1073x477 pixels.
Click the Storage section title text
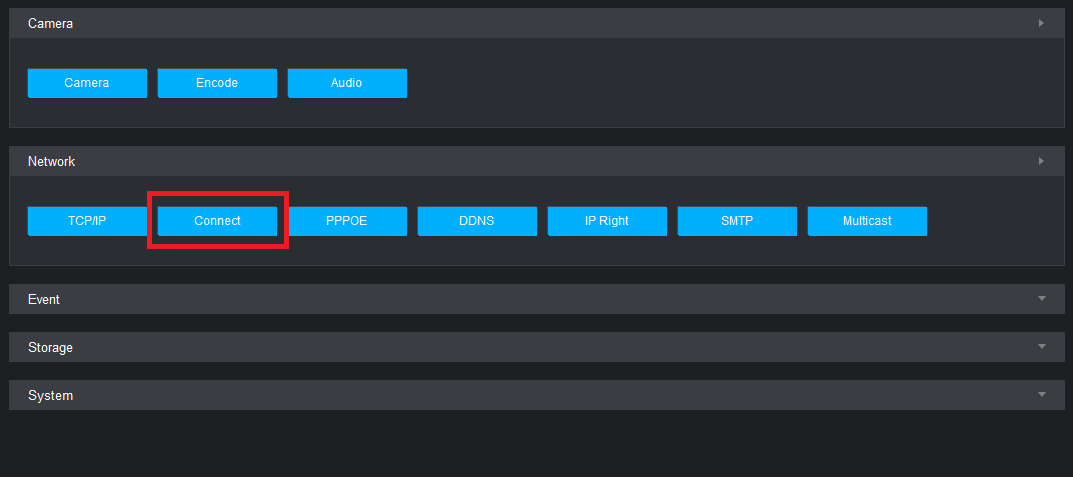50,347
